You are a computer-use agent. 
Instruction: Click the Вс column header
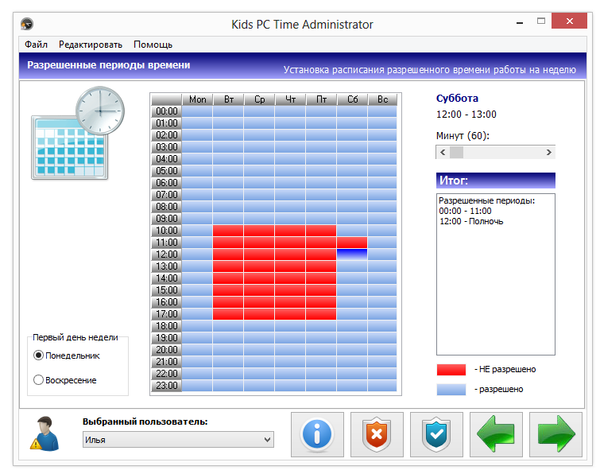tap(382, 99)
